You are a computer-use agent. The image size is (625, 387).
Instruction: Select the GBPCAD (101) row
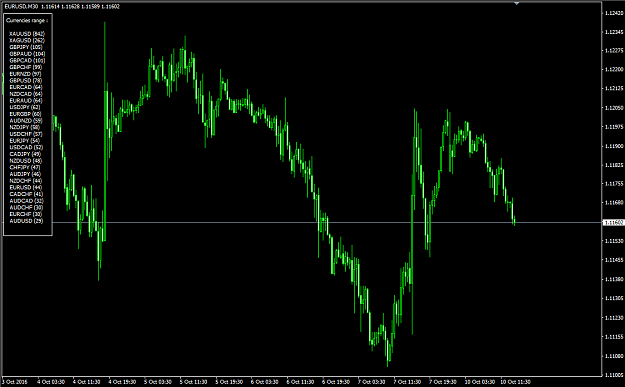[x=27, y=61]
